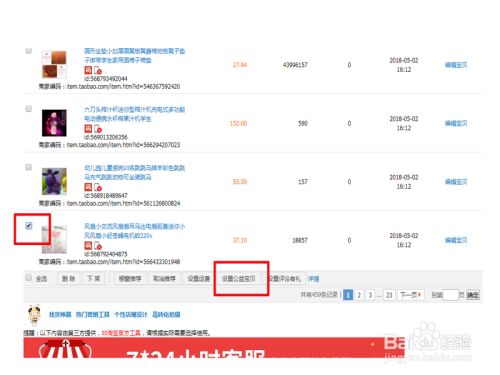500x375 pixels.
Task: Select the id 568918489647 text
Action: click(106, 195)
